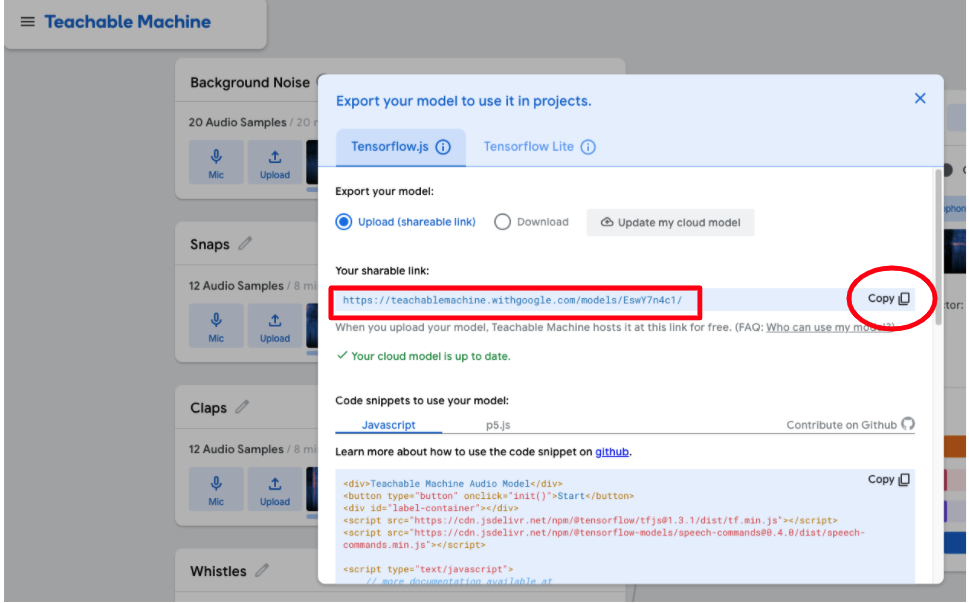The image size is (969, 603).
Task: Click the 'Export your model:' label
Action: tap(384, 192)
